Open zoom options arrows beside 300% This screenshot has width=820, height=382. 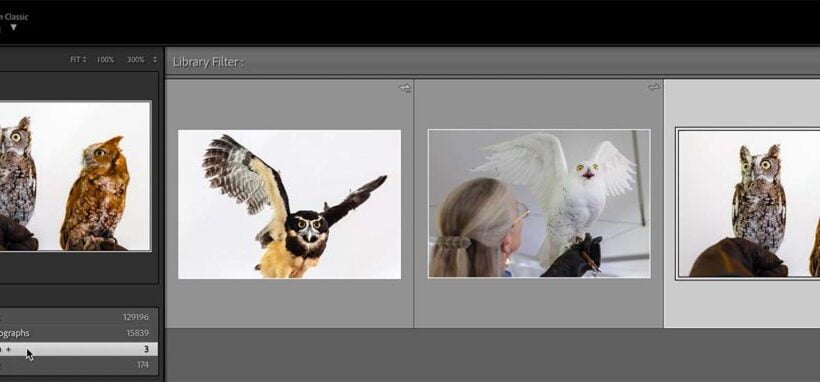154,60
